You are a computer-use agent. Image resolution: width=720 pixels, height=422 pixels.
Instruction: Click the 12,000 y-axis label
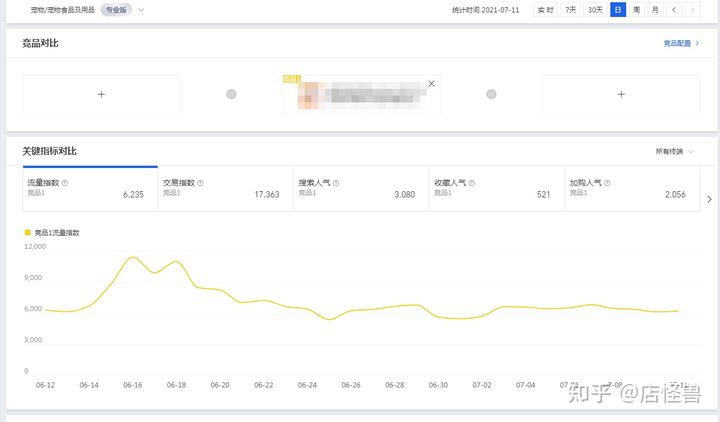(x=35, y=247)
